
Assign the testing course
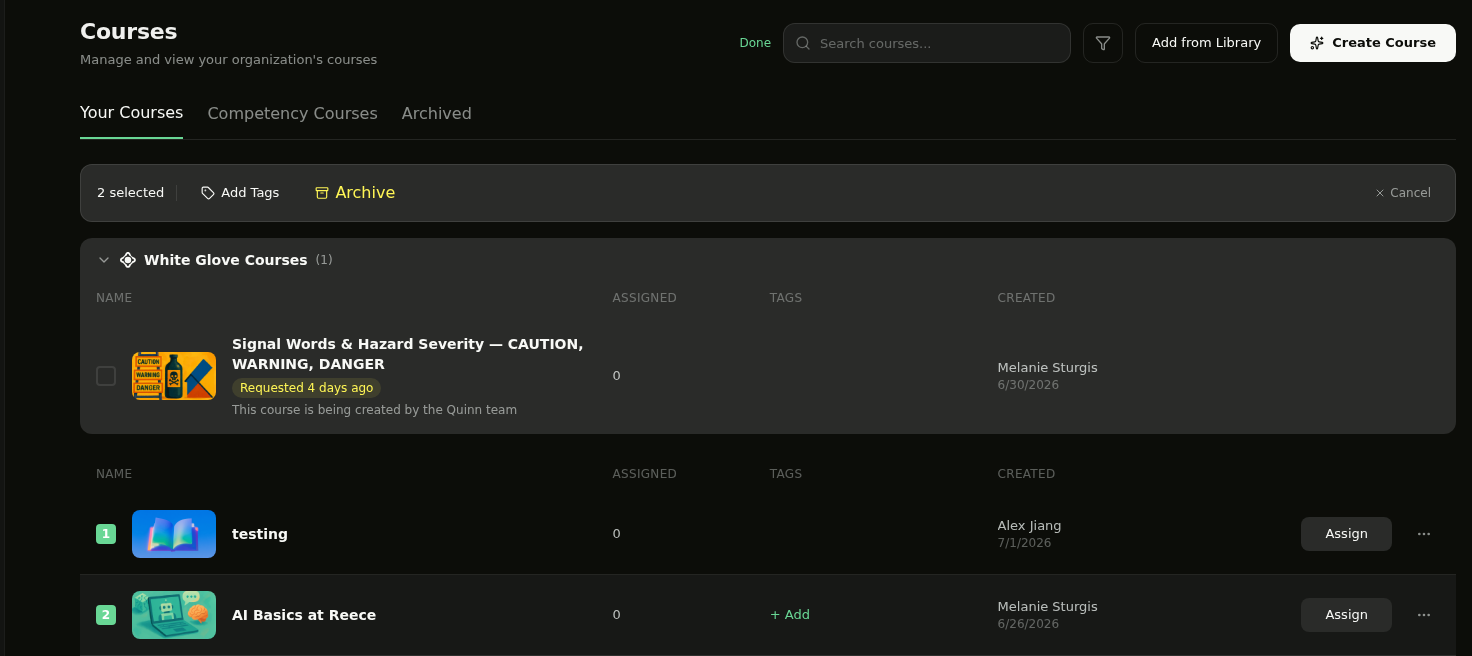tap(1346, 534)
